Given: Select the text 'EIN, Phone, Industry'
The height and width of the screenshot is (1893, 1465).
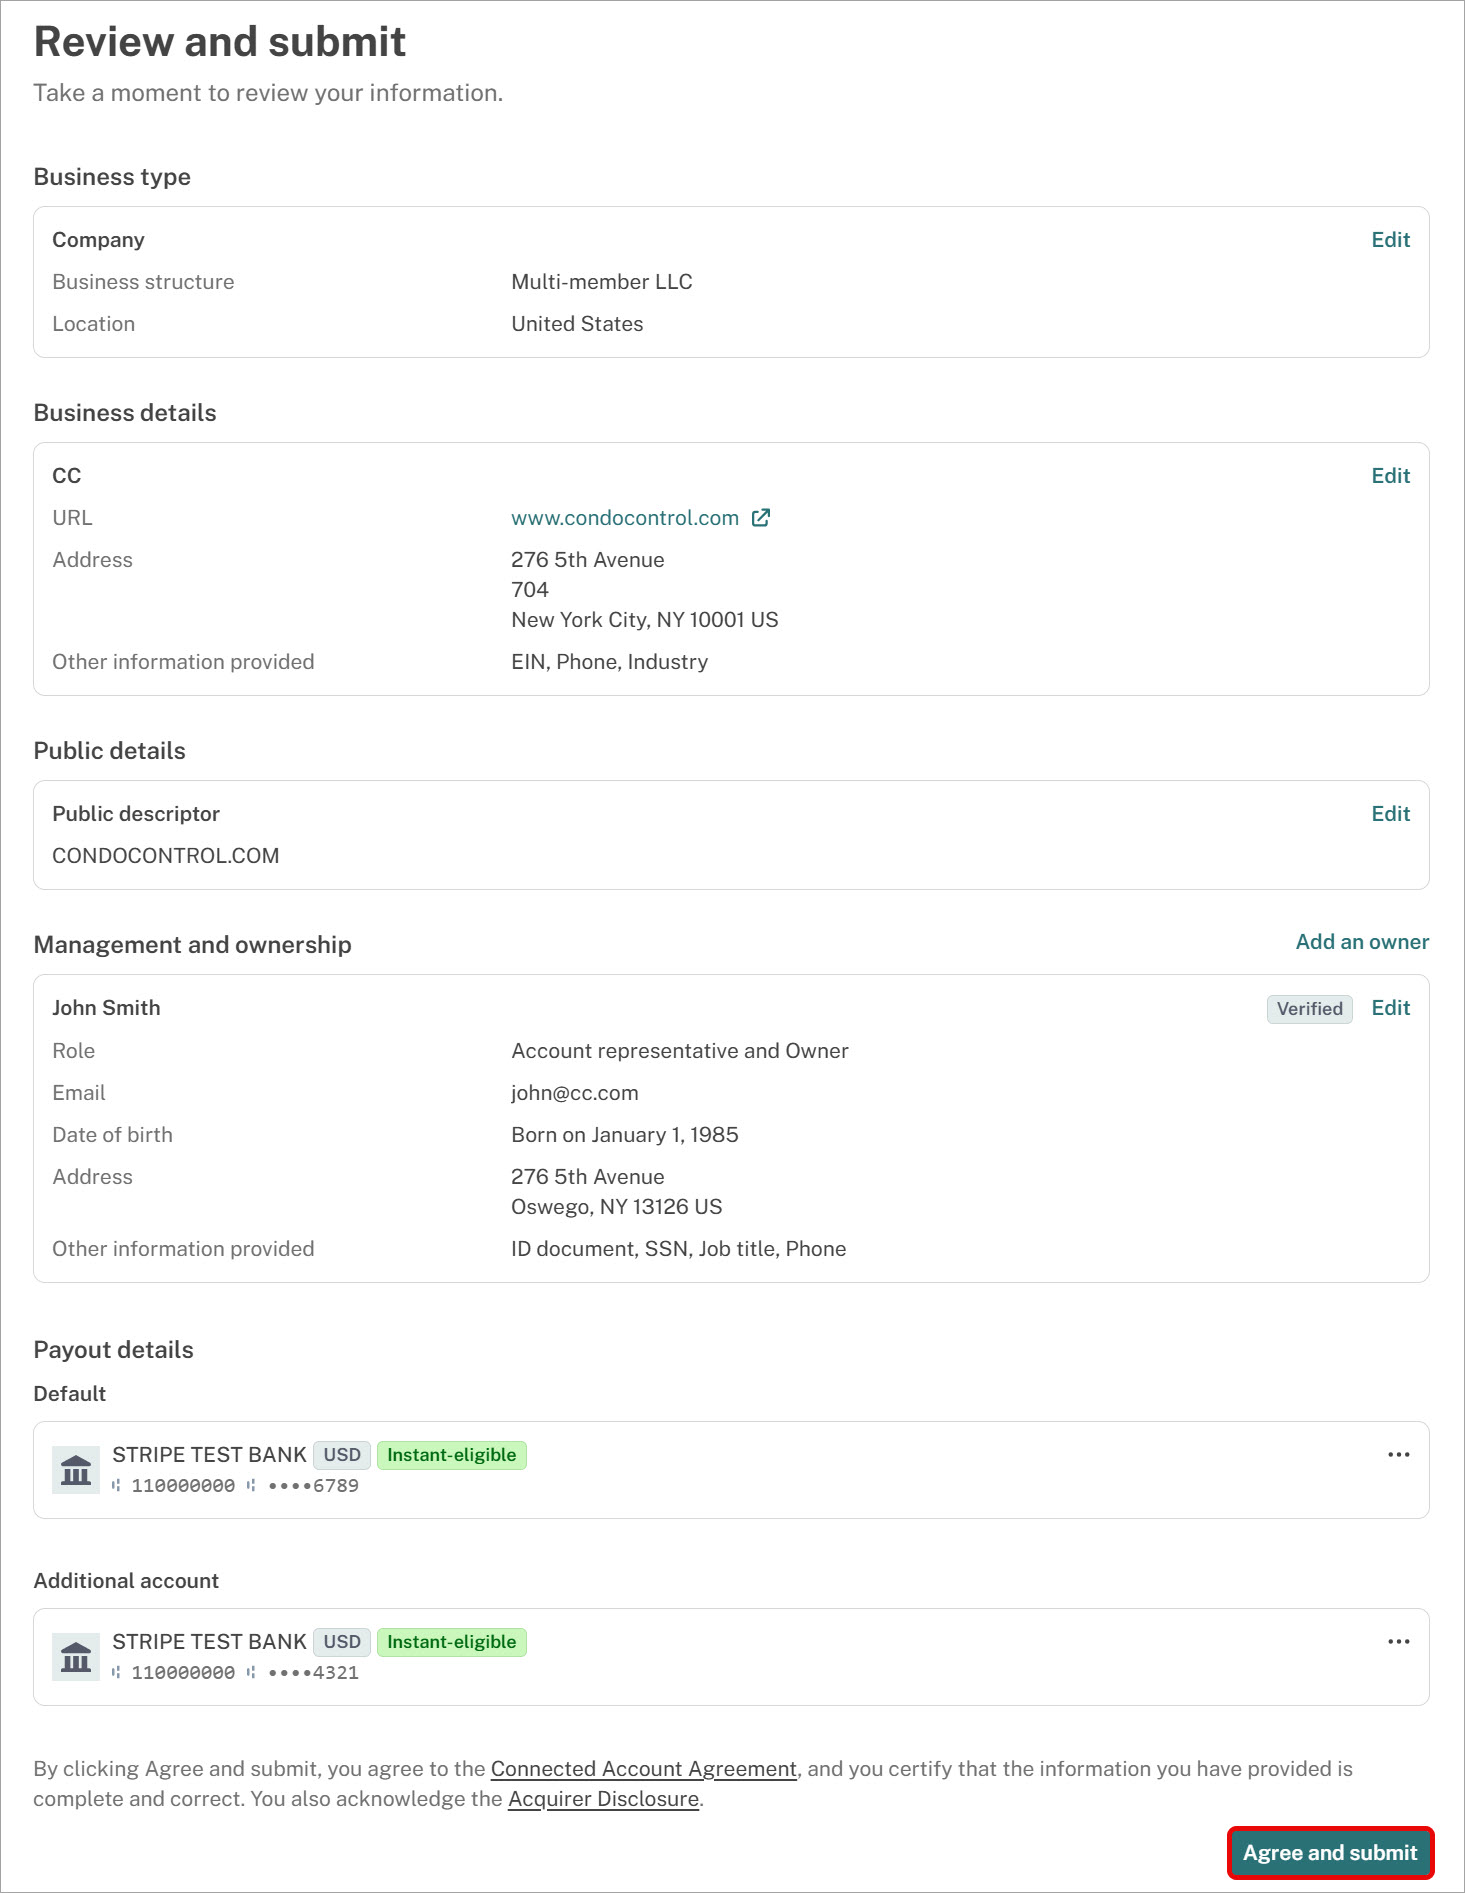Looking at the screenshot, I should point(610,662).
